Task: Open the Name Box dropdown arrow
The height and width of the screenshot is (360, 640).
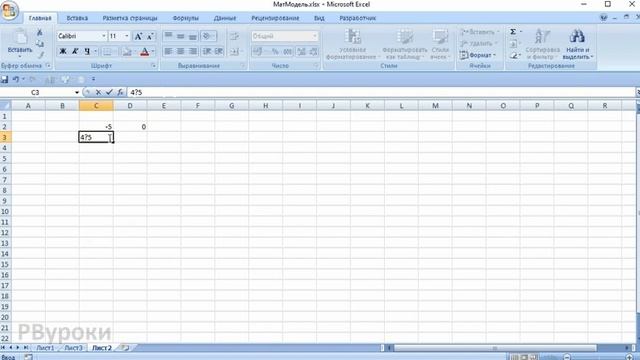Action: tap(76, 93)
